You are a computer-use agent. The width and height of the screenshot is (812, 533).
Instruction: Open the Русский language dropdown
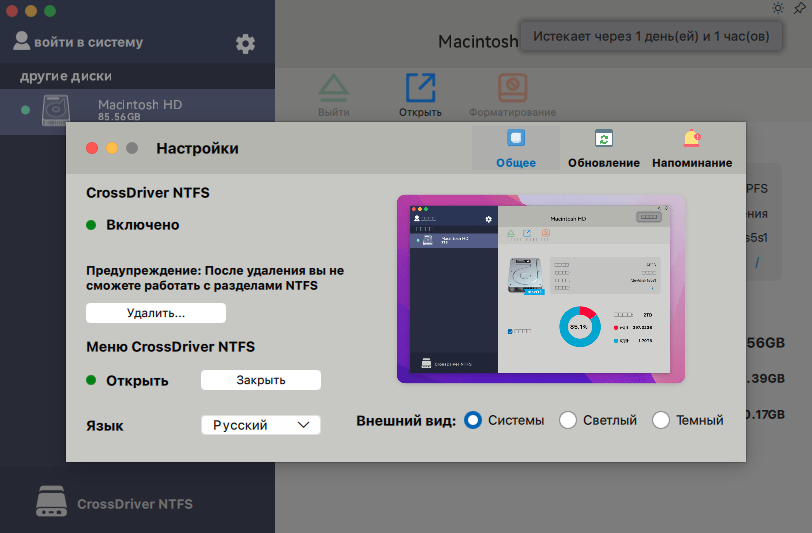pyautogui.click(x=260, y=425)
